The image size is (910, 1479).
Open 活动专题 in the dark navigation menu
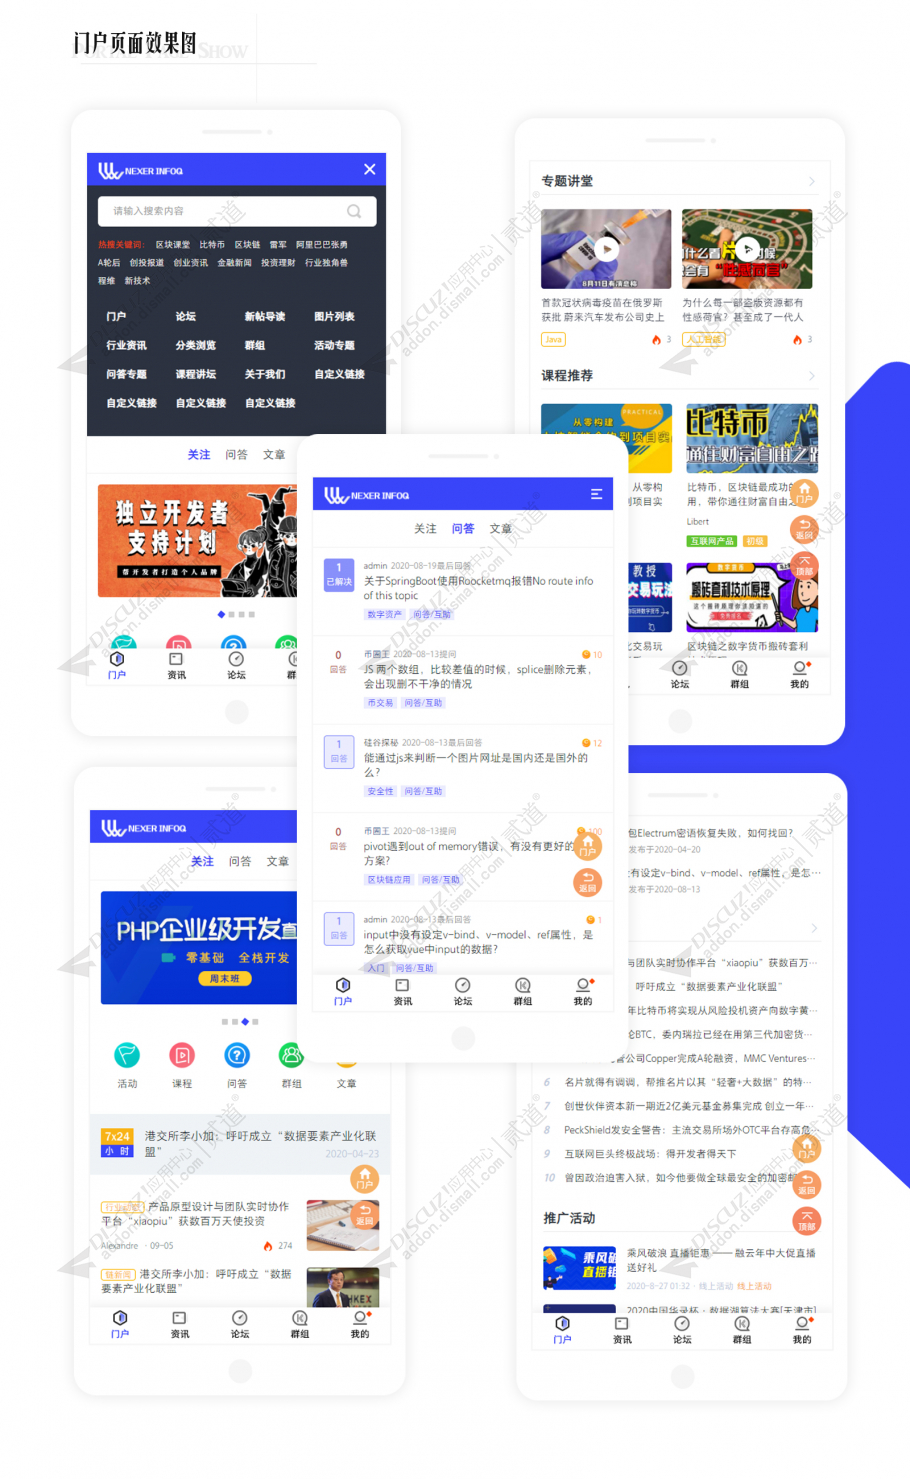334,345
